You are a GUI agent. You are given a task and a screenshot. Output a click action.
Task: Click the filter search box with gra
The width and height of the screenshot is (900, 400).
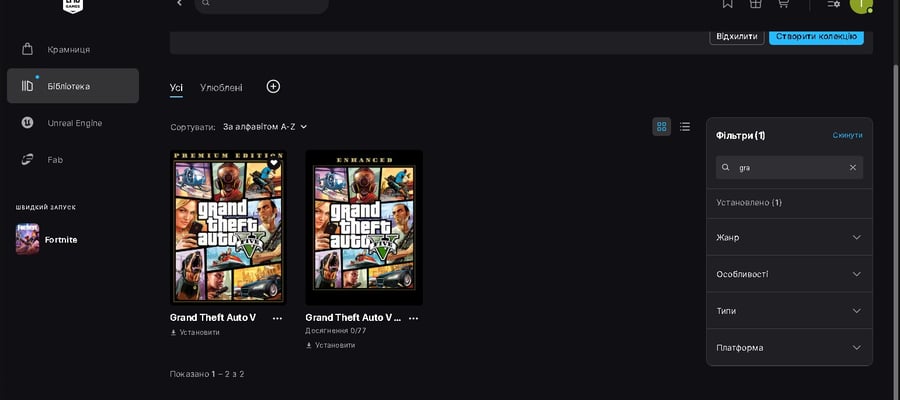coord(789,168)
